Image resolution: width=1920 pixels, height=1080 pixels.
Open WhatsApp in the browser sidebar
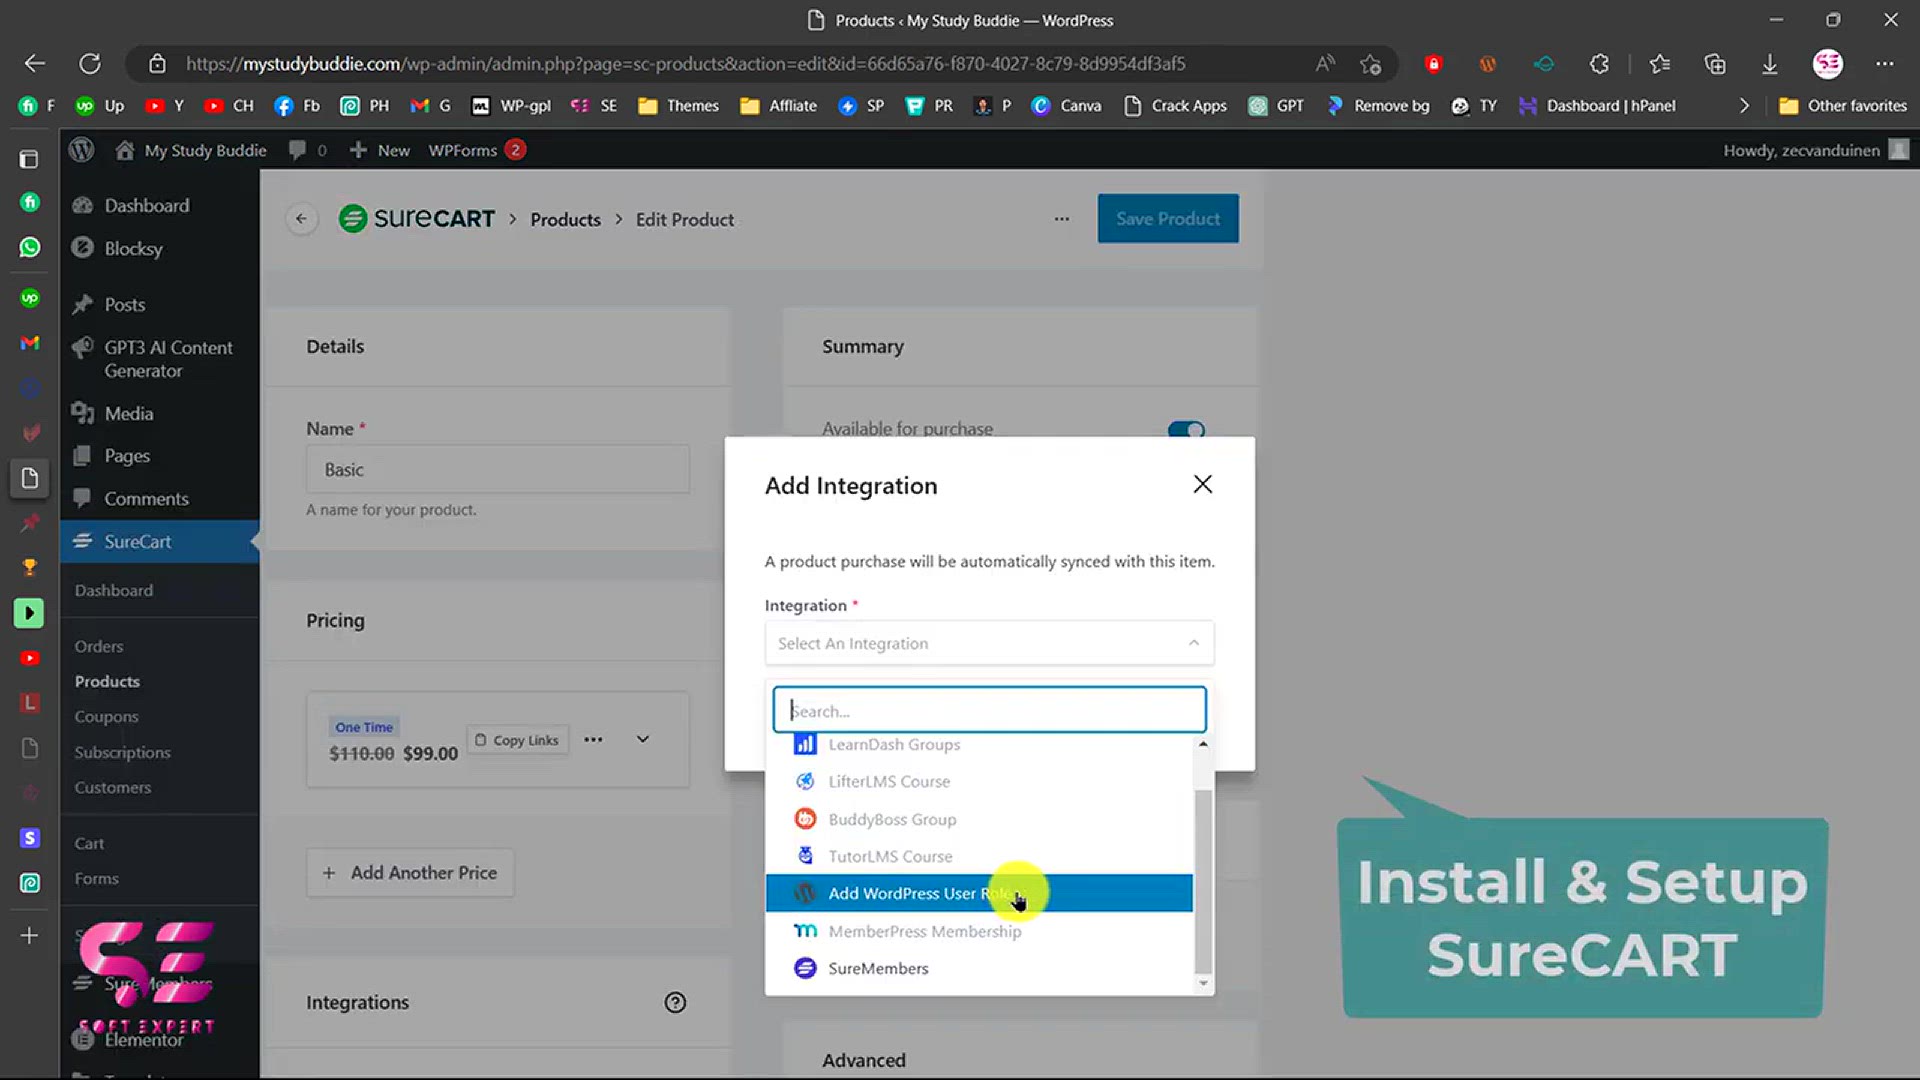pyautogui.click(x=30, y=247)
